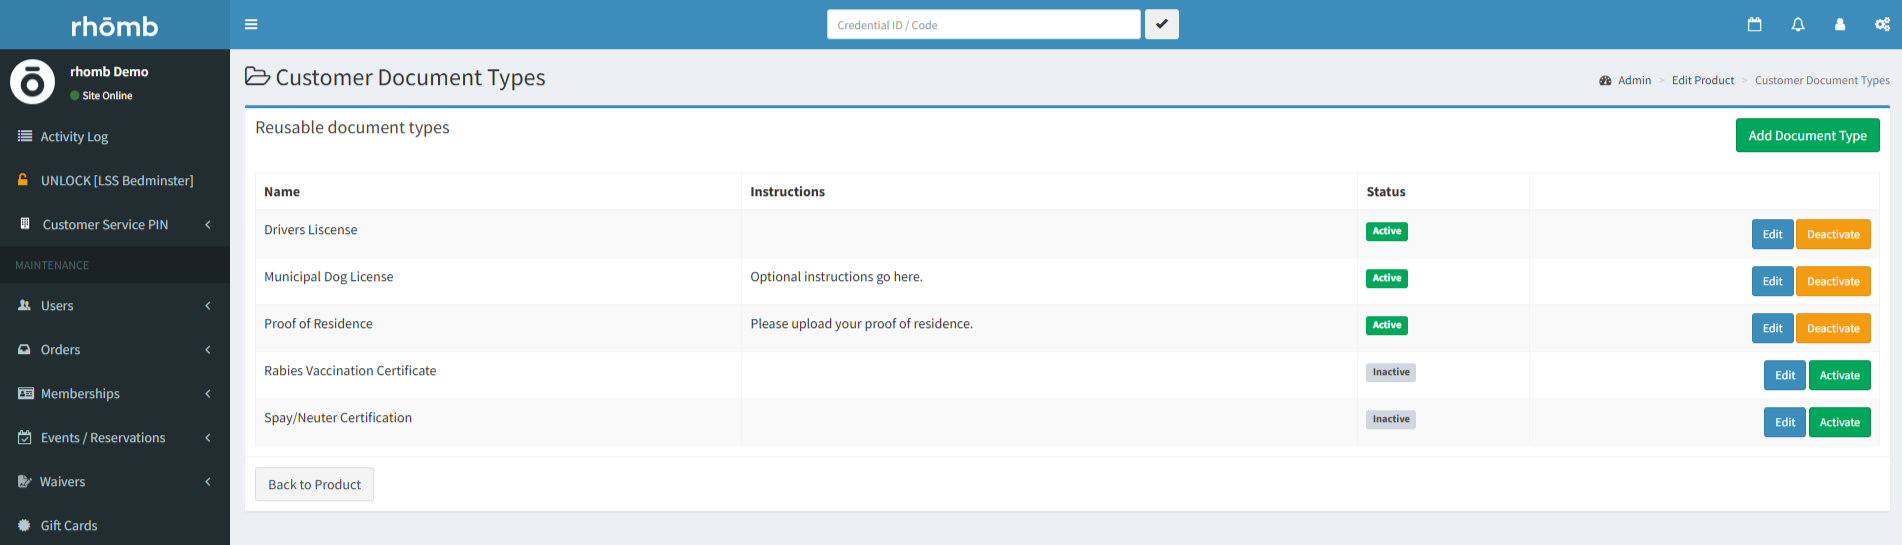Click the Users people icon
This screenshot has height=545, width=1902.
click(x=25, y=305)
